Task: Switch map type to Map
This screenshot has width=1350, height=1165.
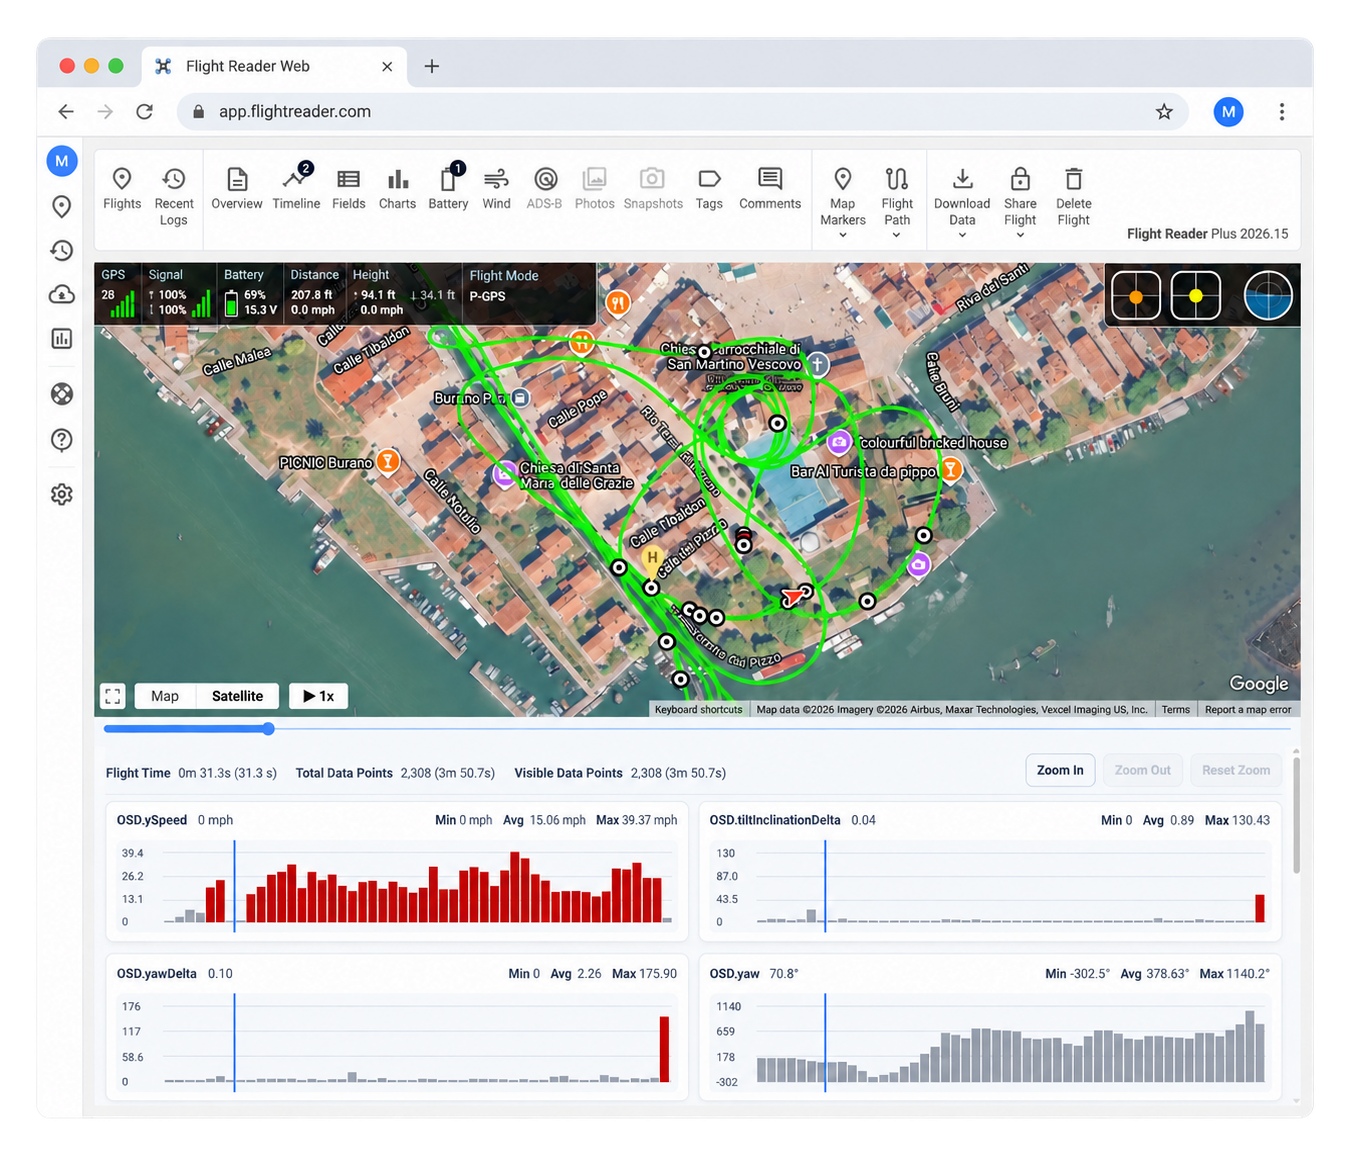Action: (x=165, y=696)
